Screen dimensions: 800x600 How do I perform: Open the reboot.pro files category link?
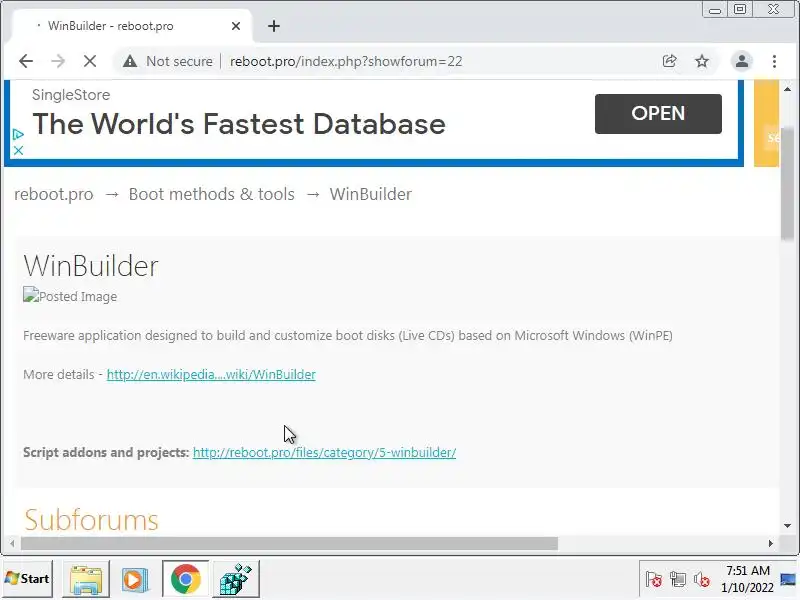pyautogui.click(x=324, y=453)
